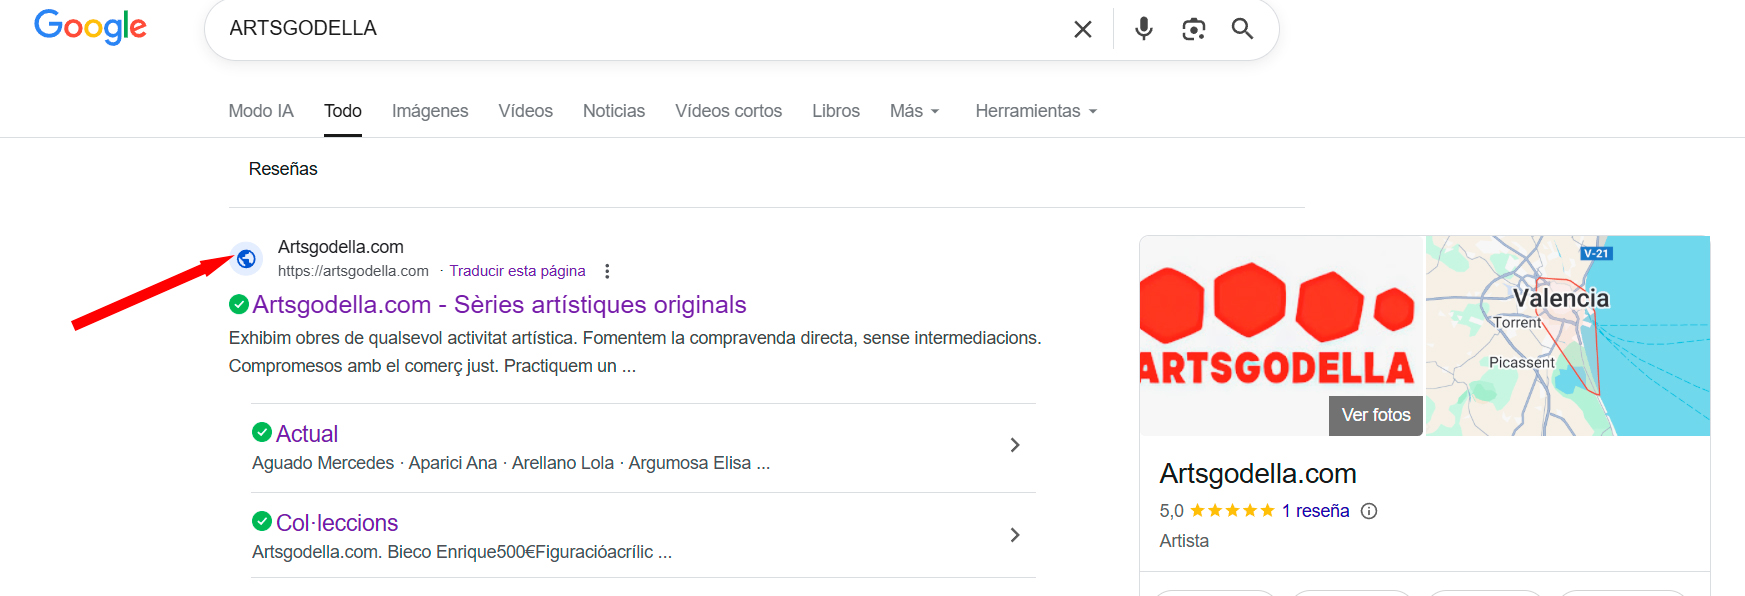Open Artsgodella.com Sèries artístiques originals result
This screenshot has height=596, width=1745.
click(x=499, y=304)
